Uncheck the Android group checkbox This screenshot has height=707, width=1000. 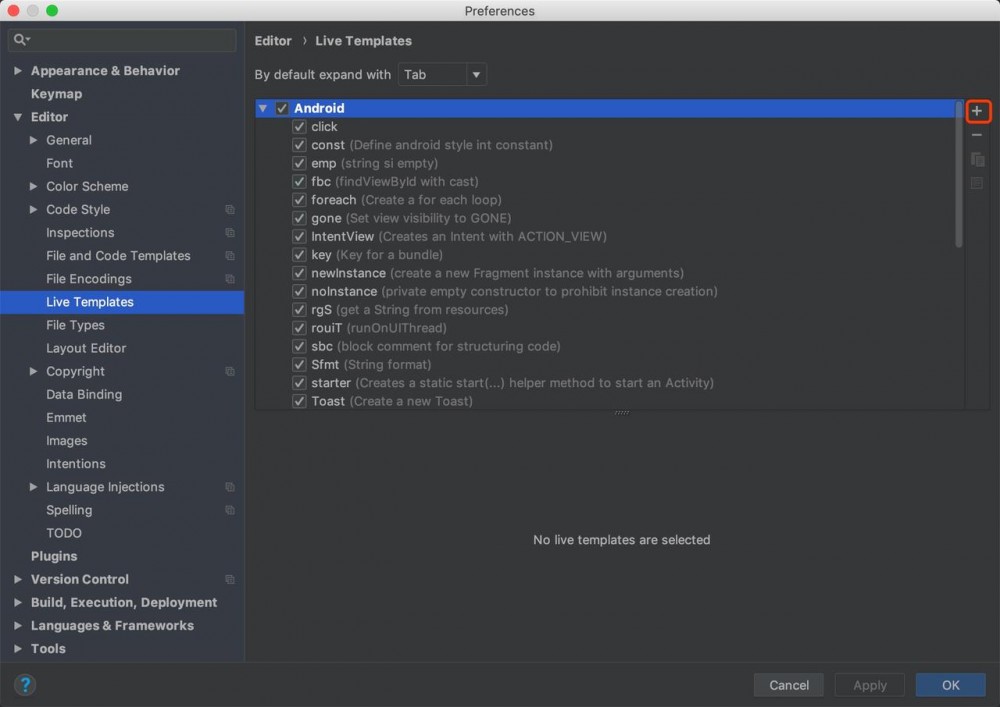282,108
